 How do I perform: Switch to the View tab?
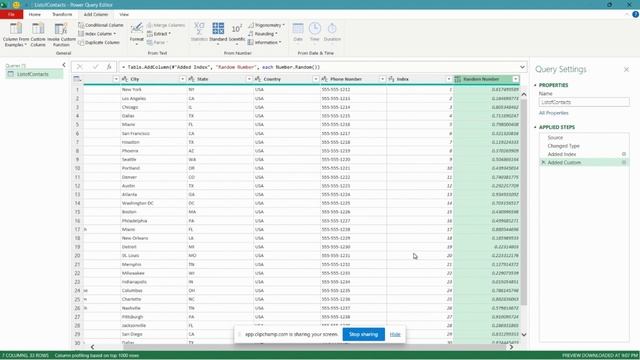pyautogui.click(x=124, y=14)
